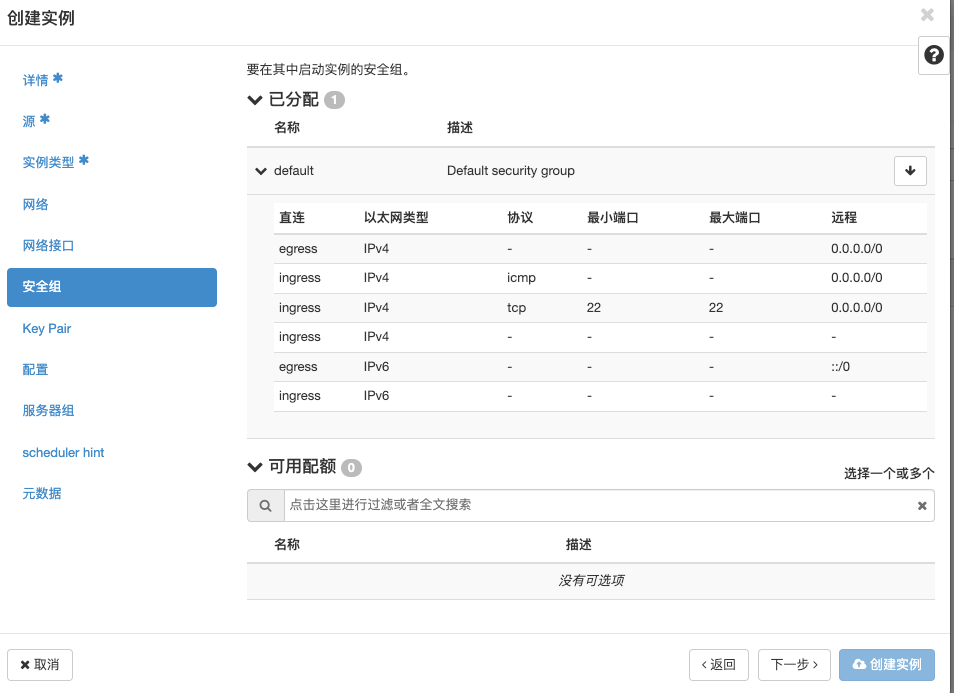Screen dimensions: 954x693
Task: Collapse the 已分配 section
Action: 255,100
